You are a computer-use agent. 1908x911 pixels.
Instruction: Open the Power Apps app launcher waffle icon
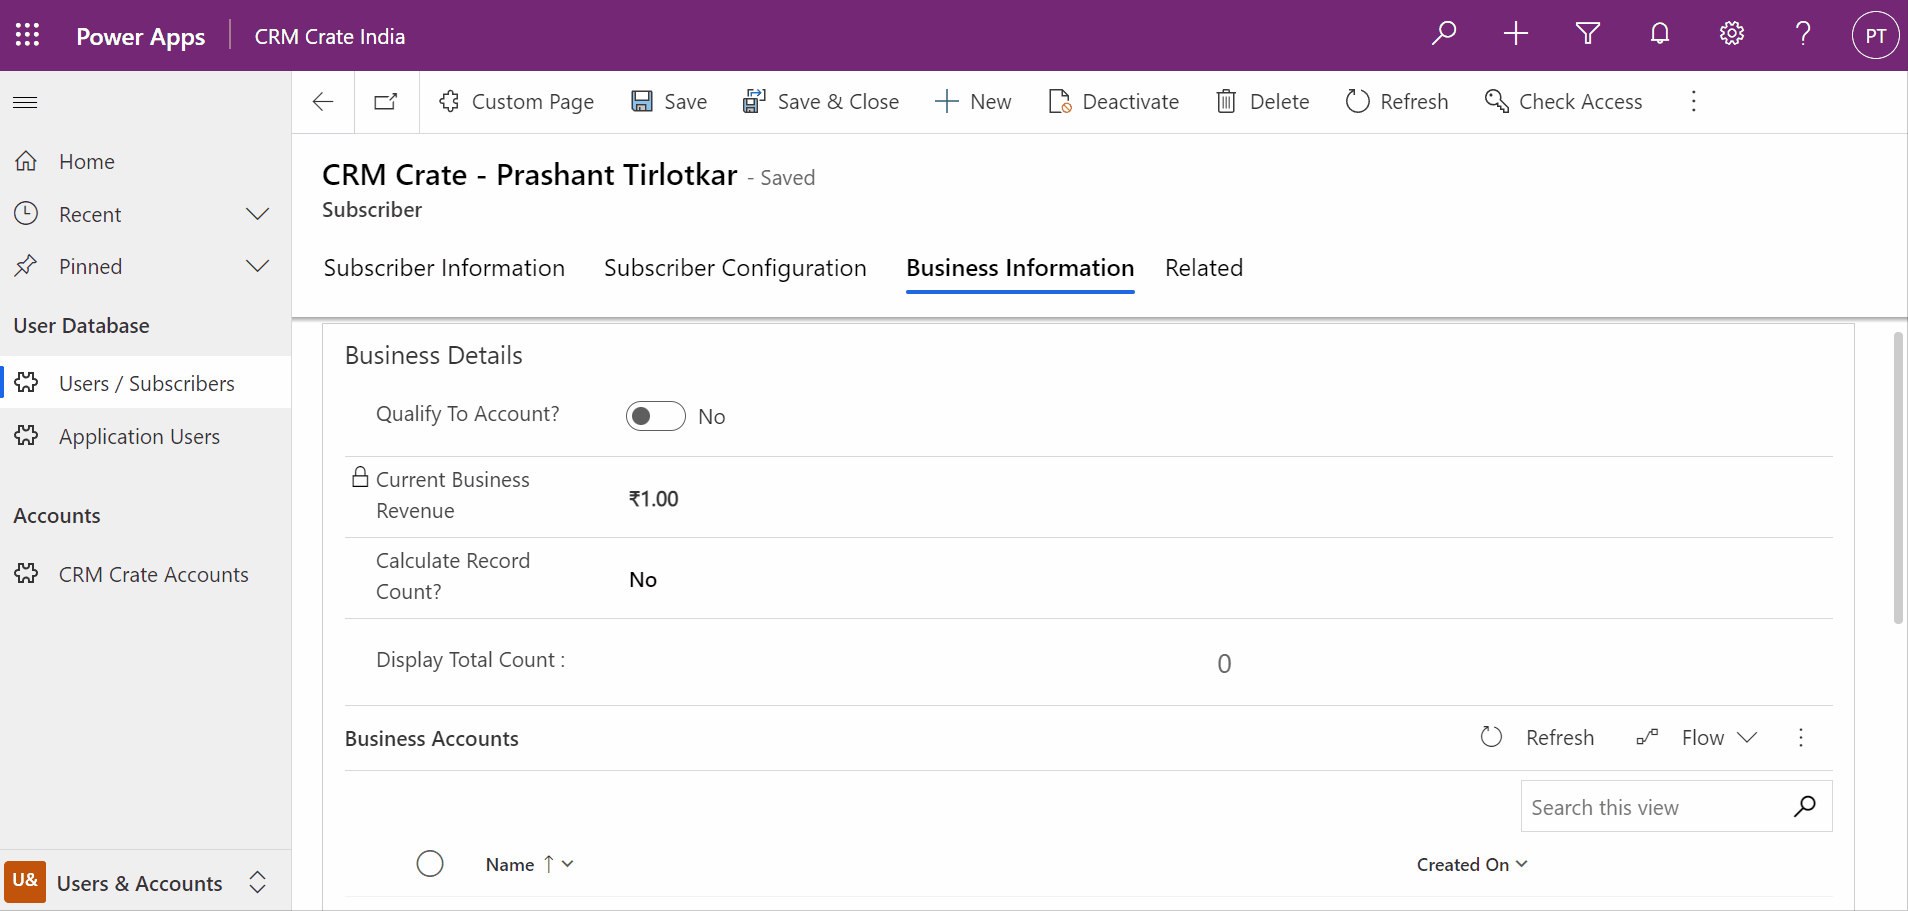[27, 34]
